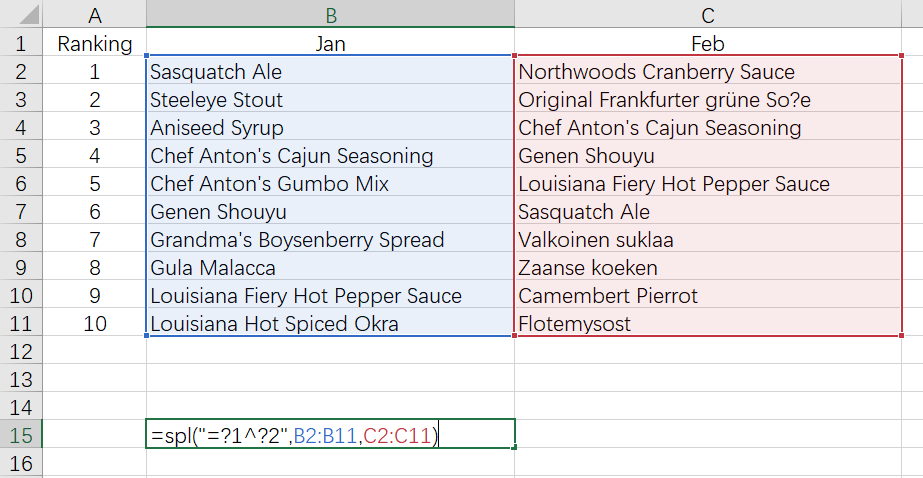This screenshot has height=478, width=923.
Task: Select the Steeleye Stout cell
Action: 330,100
